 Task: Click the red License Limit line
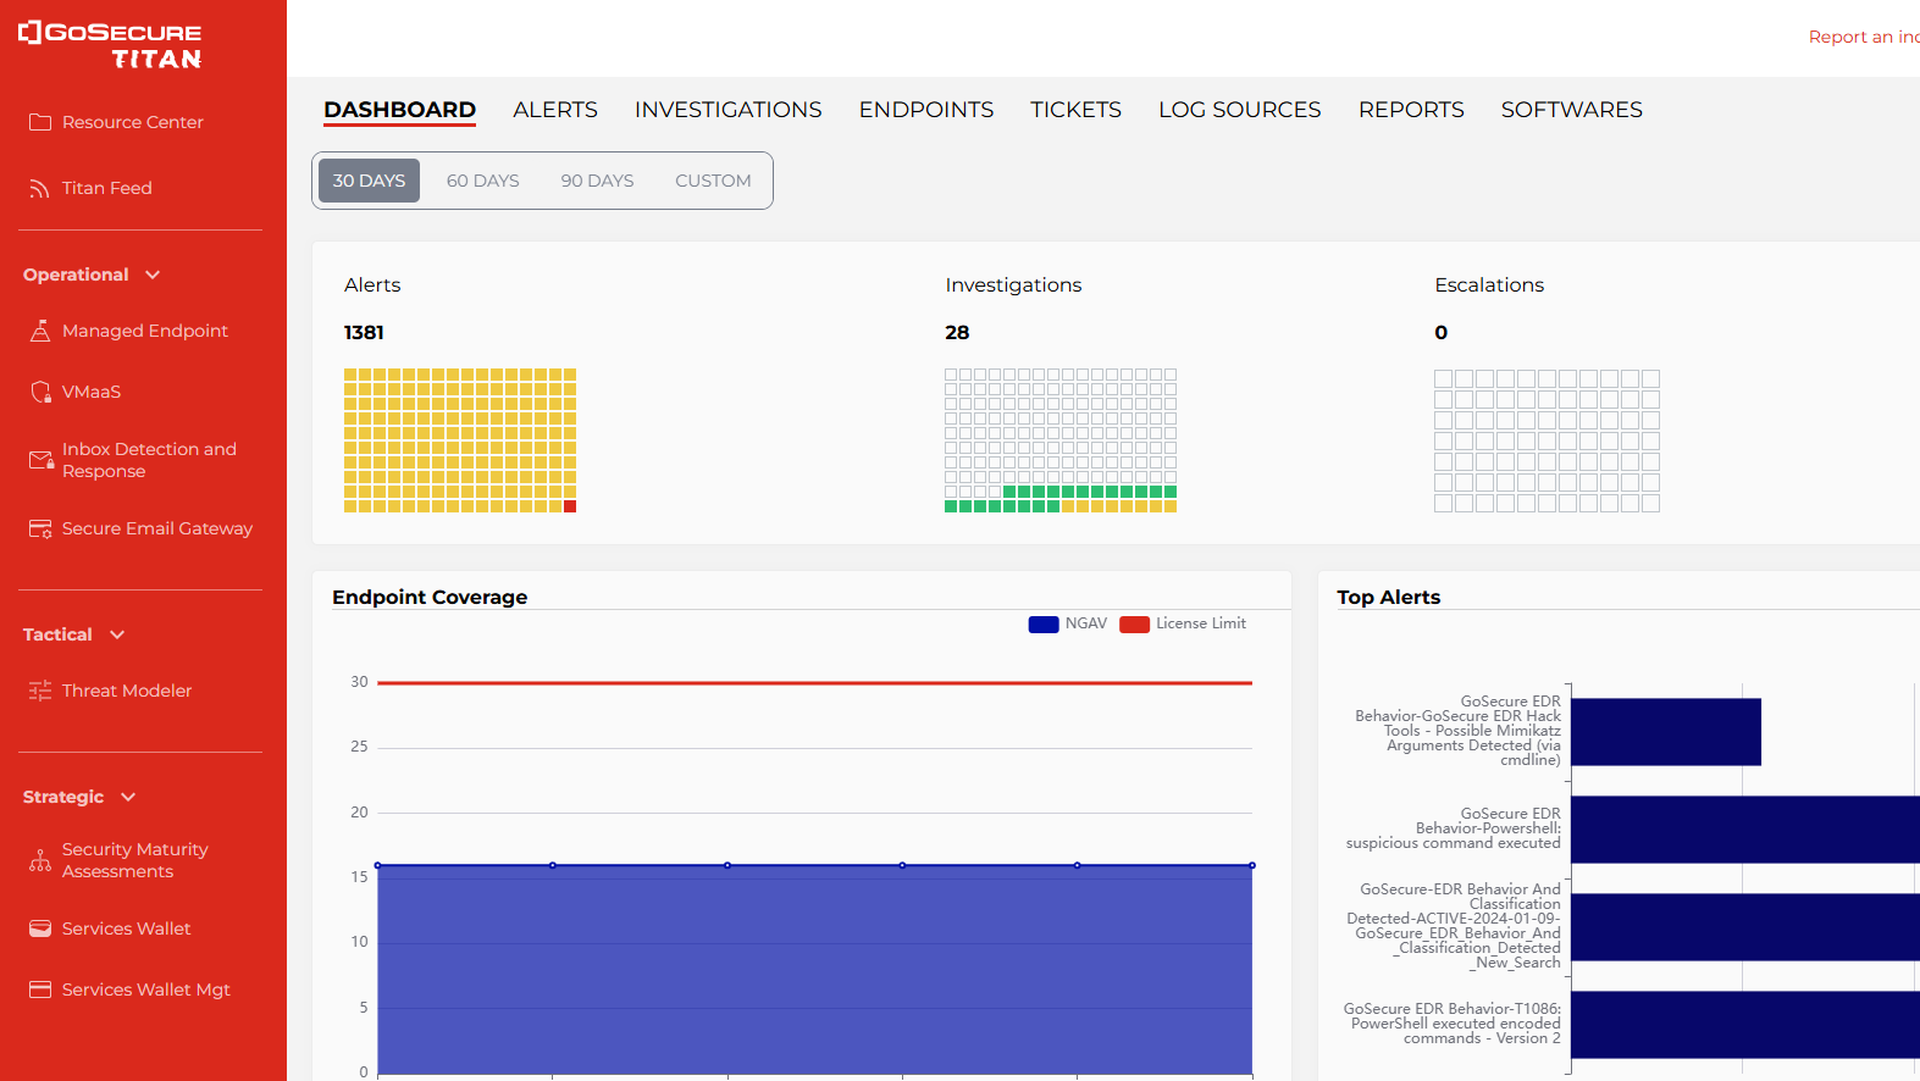(x=814, y=683)
